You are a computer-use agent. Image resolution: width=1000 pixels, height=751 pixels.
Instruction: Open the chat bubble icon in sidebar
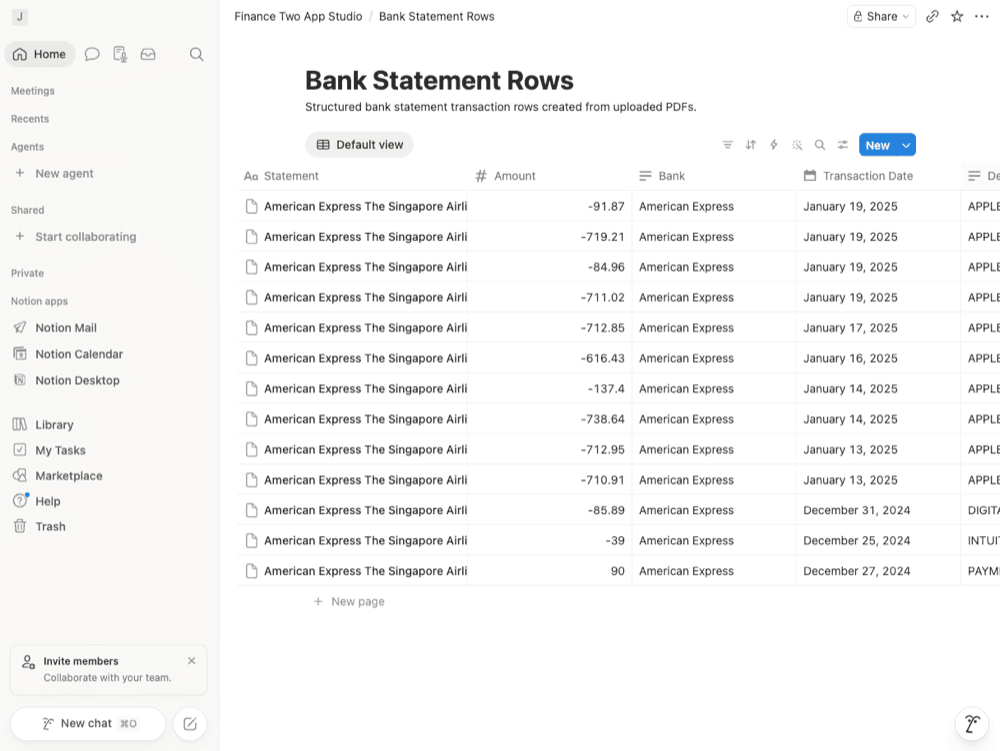[92, 54]
